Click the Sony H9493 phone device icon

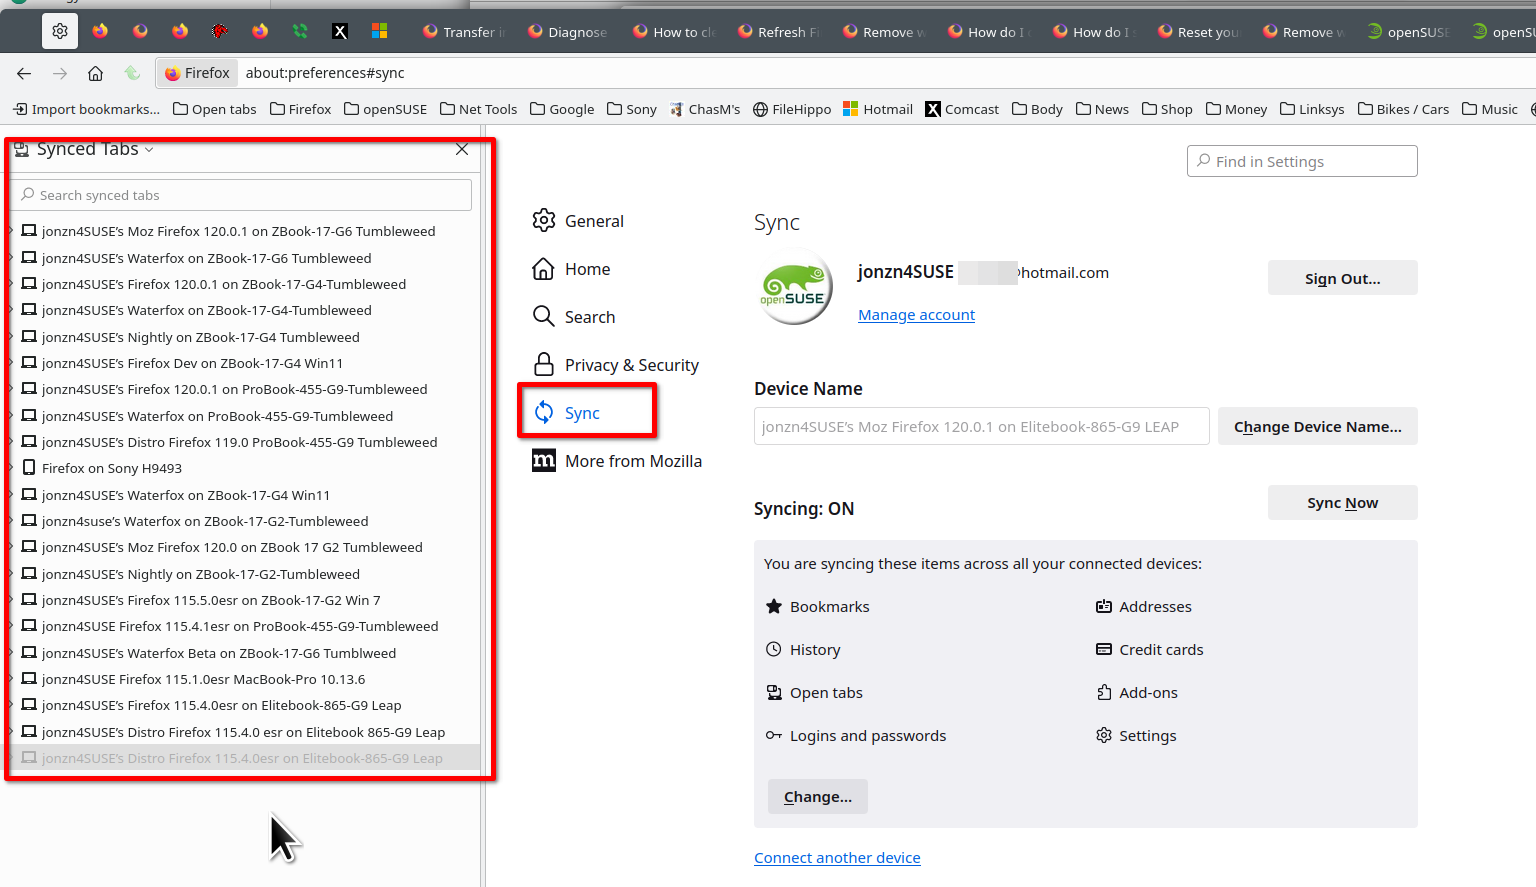[29, 467]
